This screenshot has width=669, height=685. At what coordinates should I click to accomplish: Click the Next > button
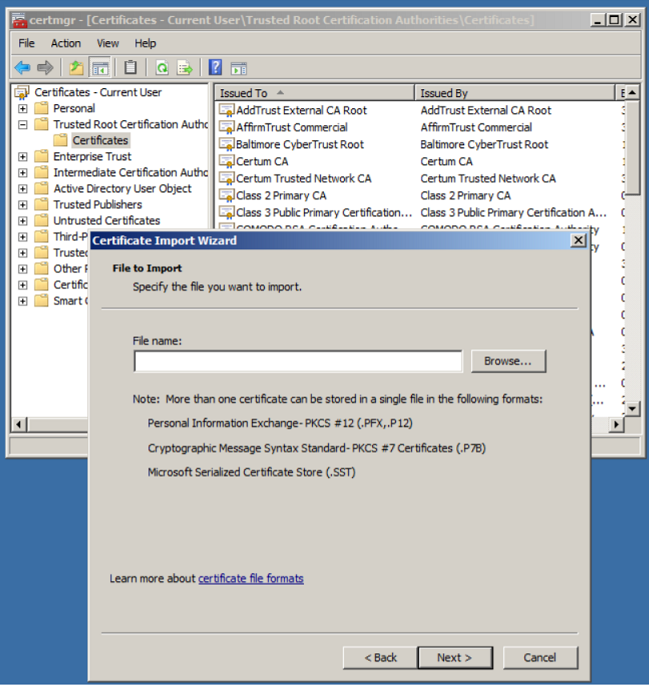tap(455, 657)
